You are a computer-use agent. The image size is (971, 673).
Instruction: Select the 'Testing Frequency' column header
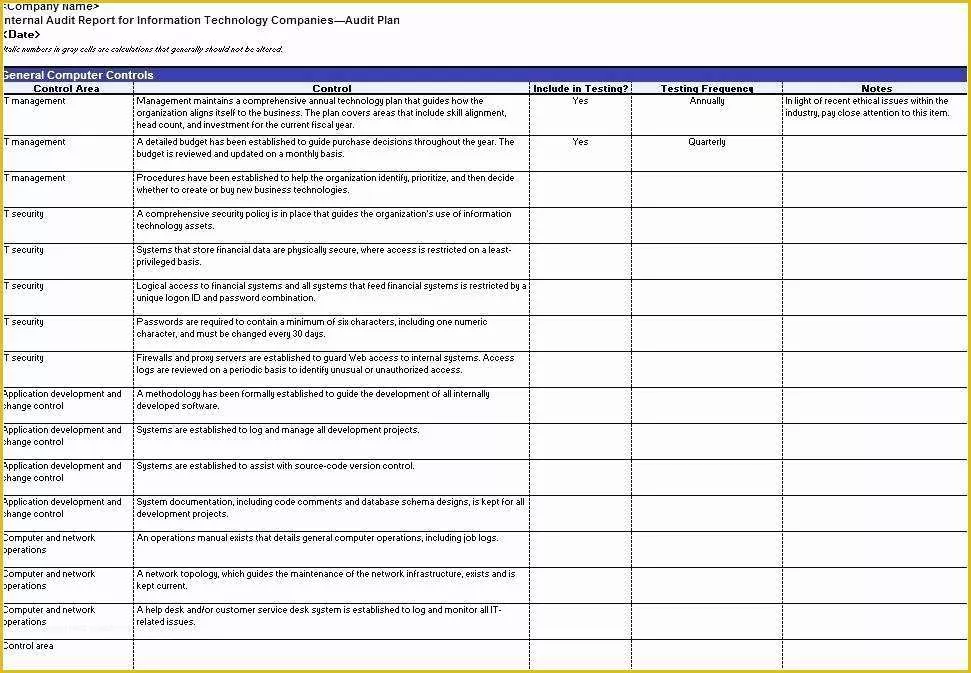coord(707,89)
